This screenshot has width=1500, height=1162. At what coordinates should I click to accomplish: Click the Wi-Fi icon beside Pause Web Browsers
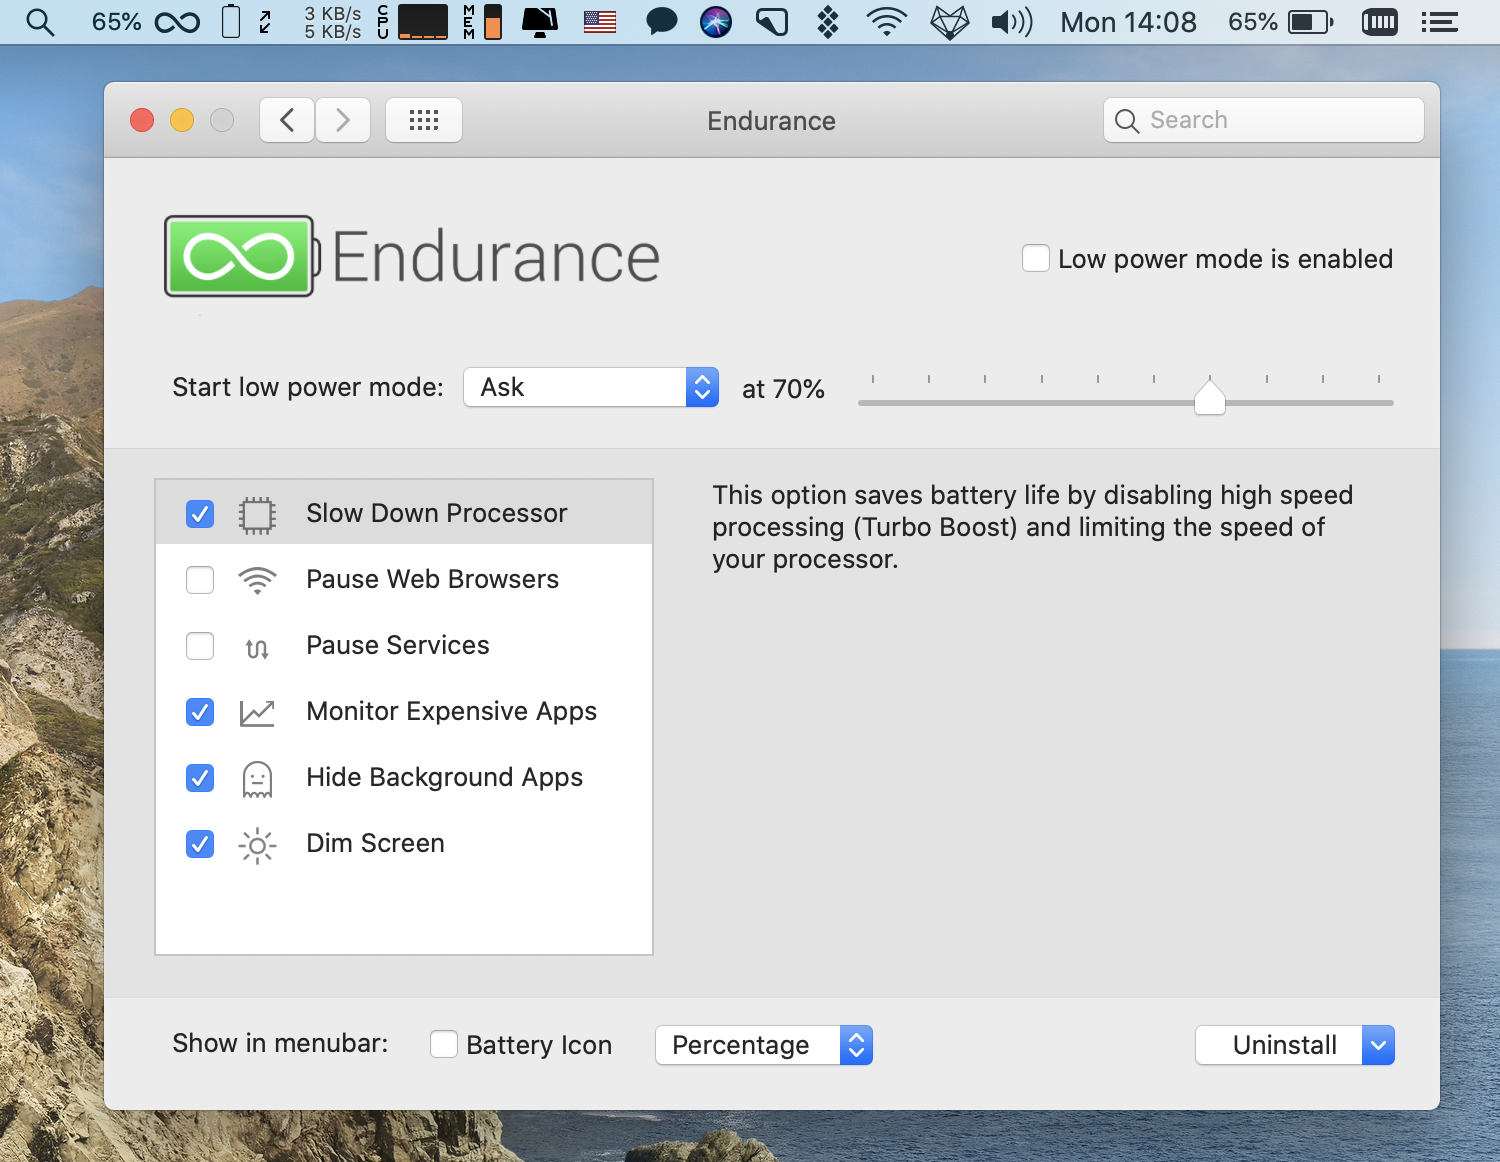[x=257, y=579]
